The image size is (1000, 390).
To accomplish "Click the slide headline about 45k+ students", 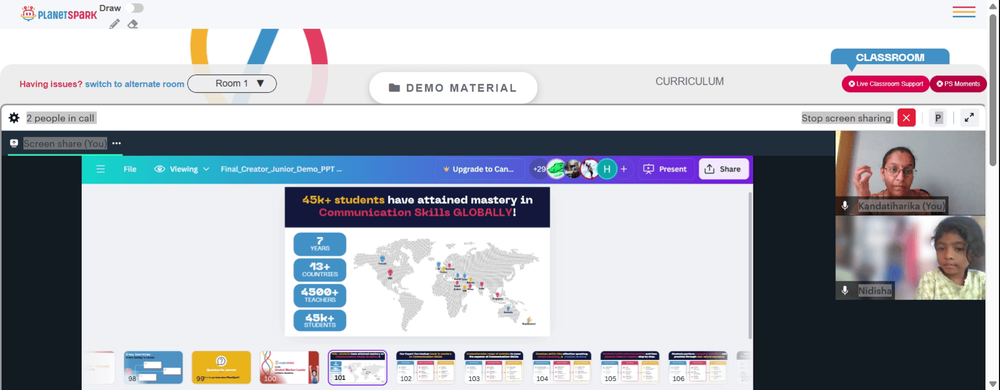I will point(417,206).
